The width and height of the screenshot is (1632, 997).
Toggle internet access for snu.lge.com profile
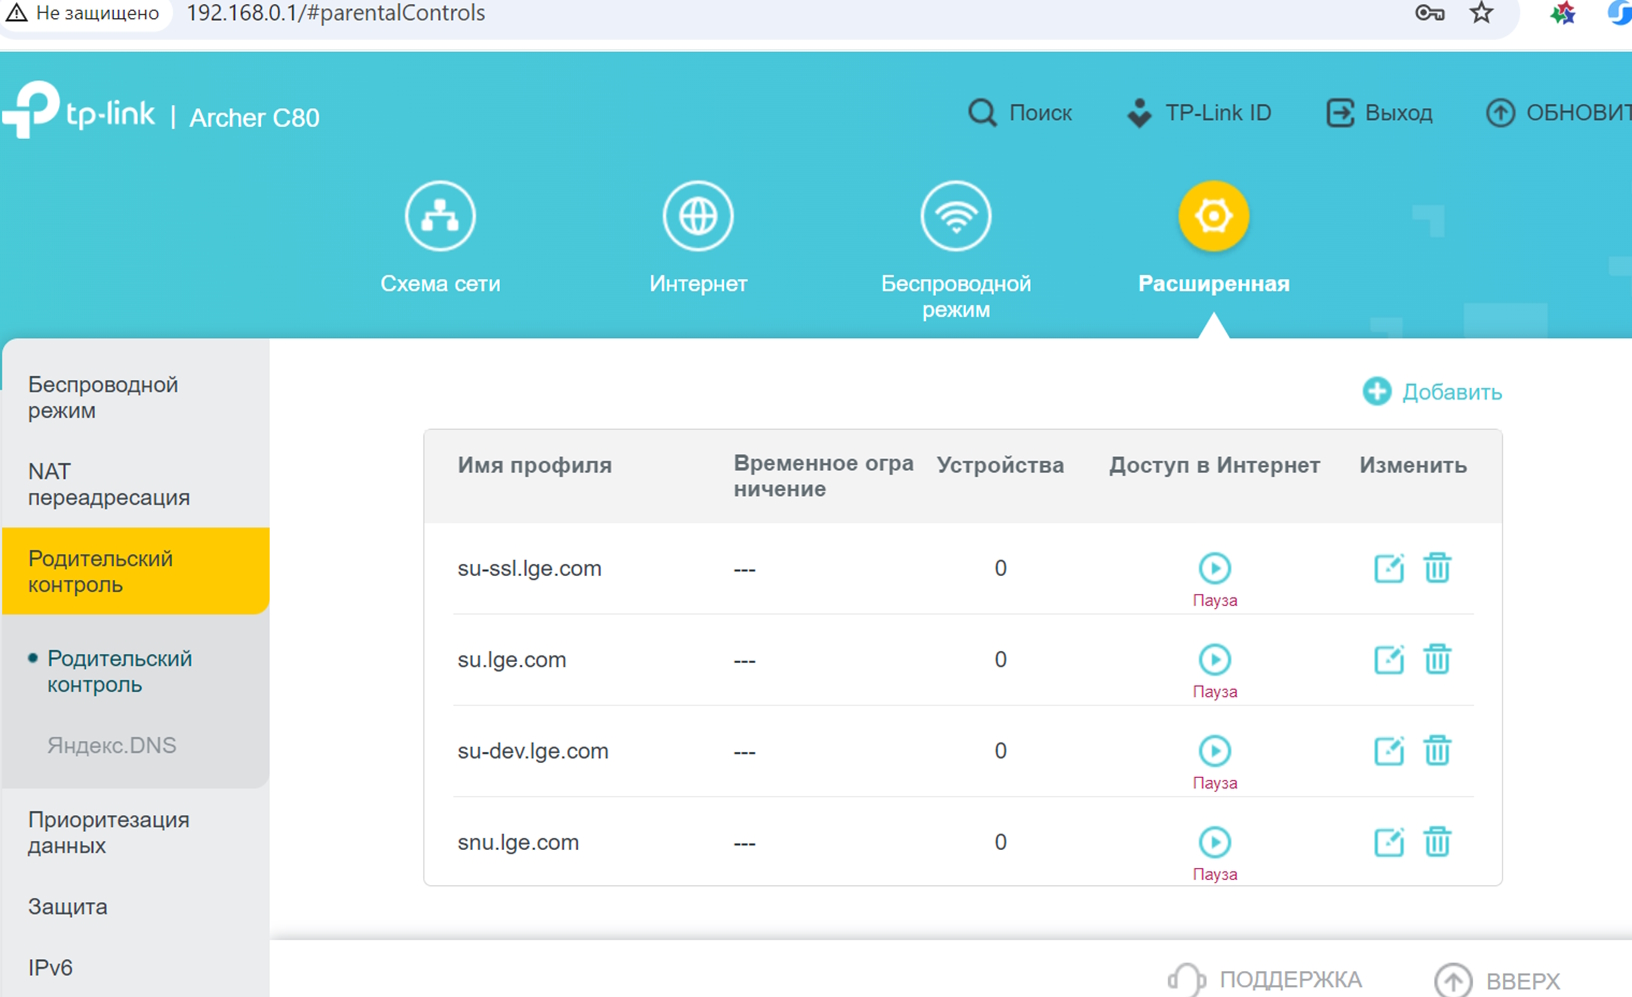pos(1214,842)
